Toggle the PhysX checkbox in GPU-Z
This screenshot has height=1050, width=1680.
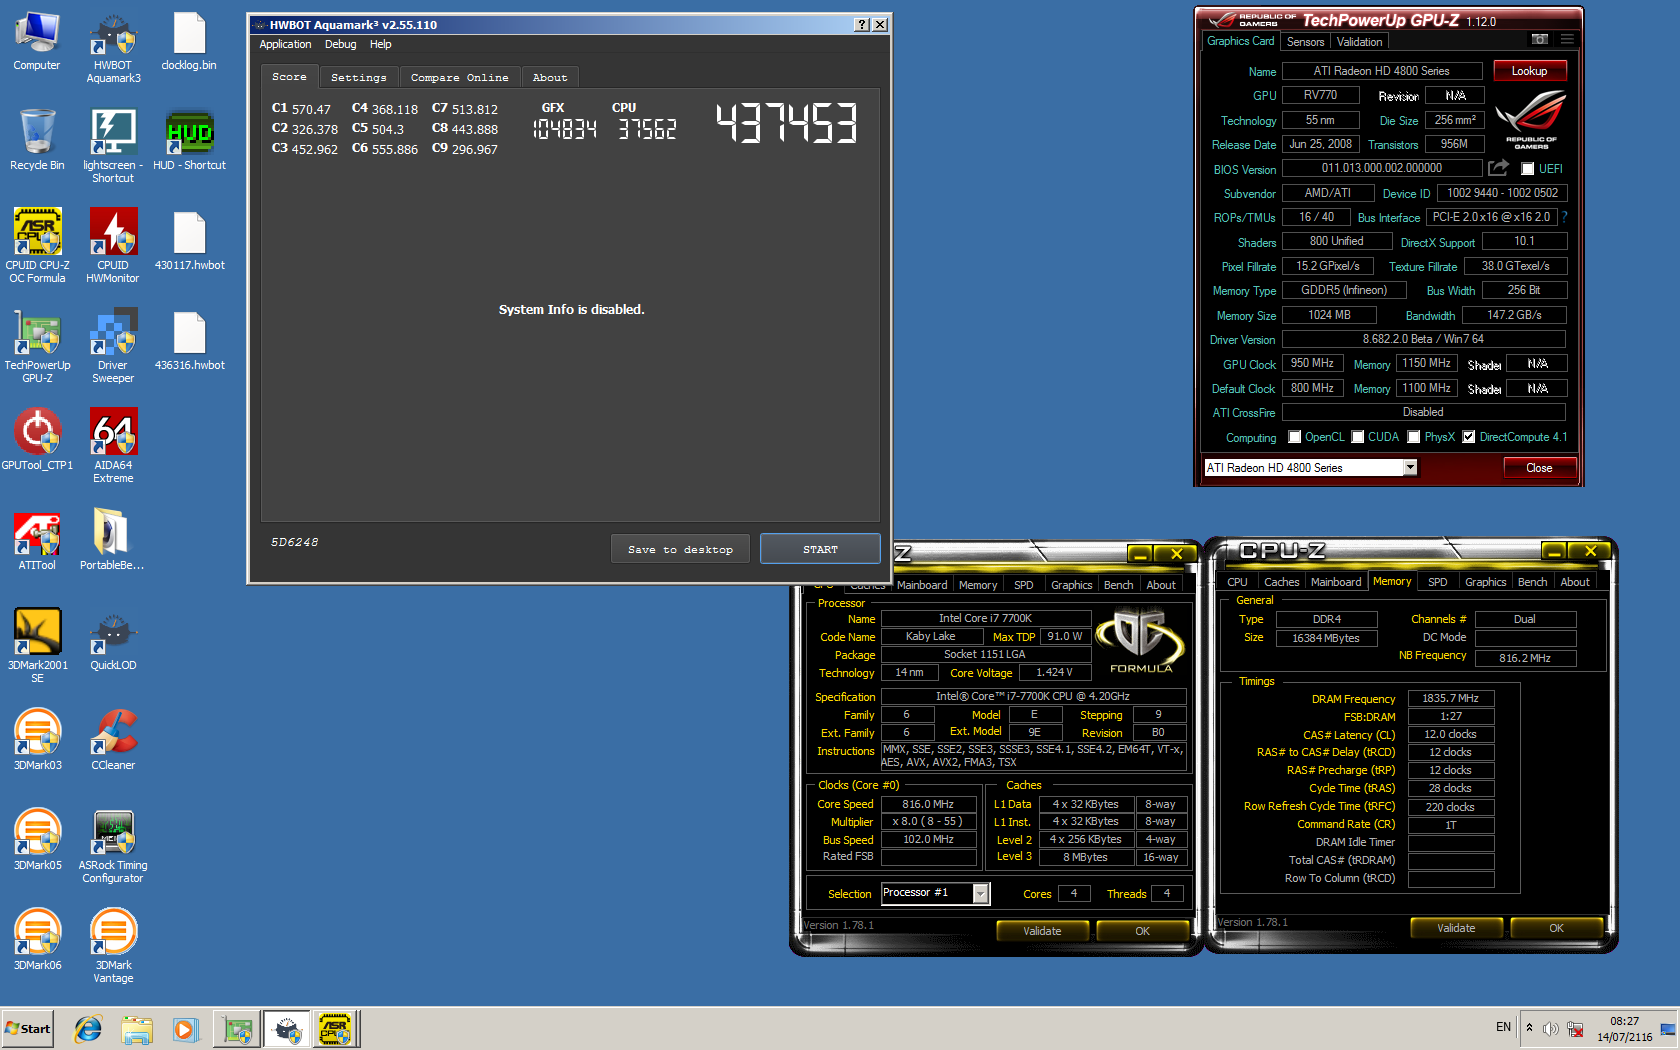1414,437
